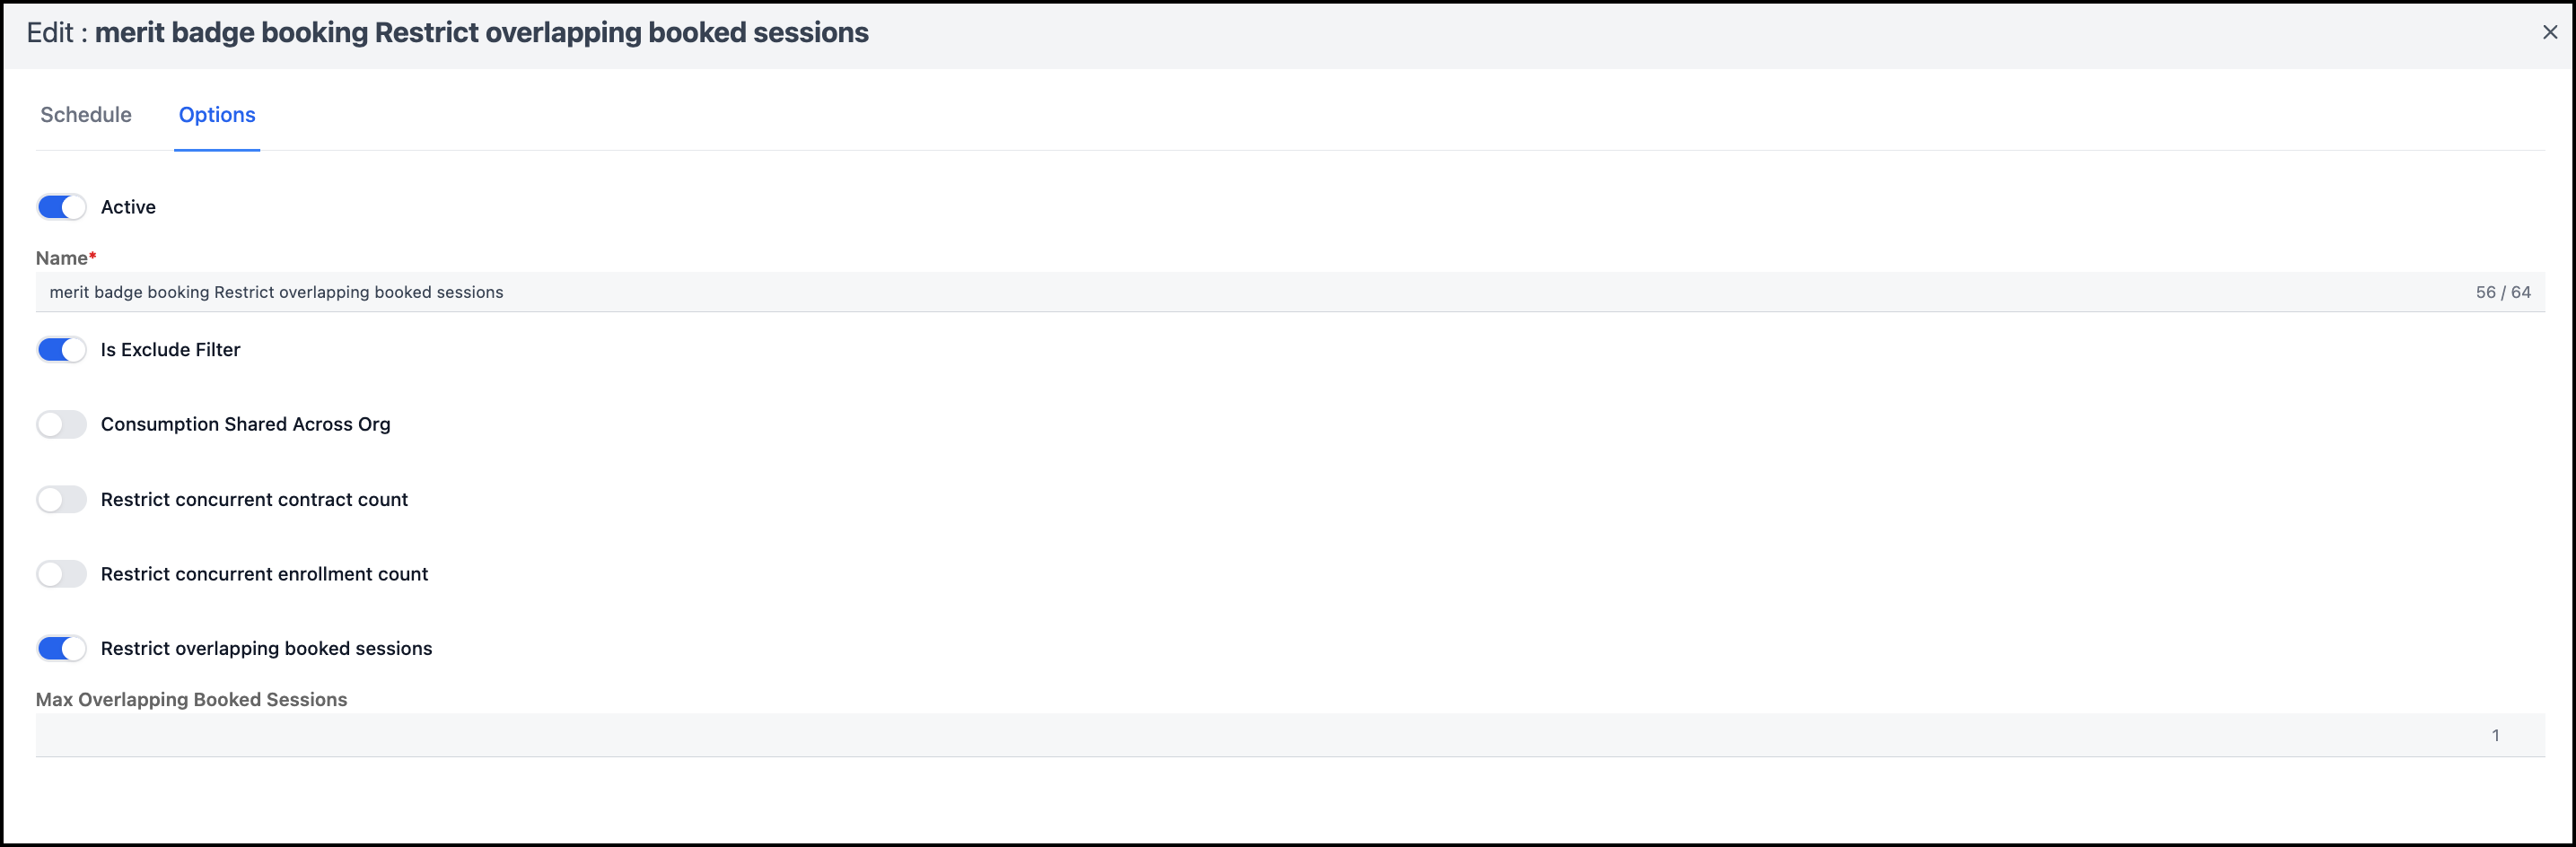Close the Edit dialog with X icon
The height and width of the screenshot is (847, 2576).
(x=2549, y=32)
